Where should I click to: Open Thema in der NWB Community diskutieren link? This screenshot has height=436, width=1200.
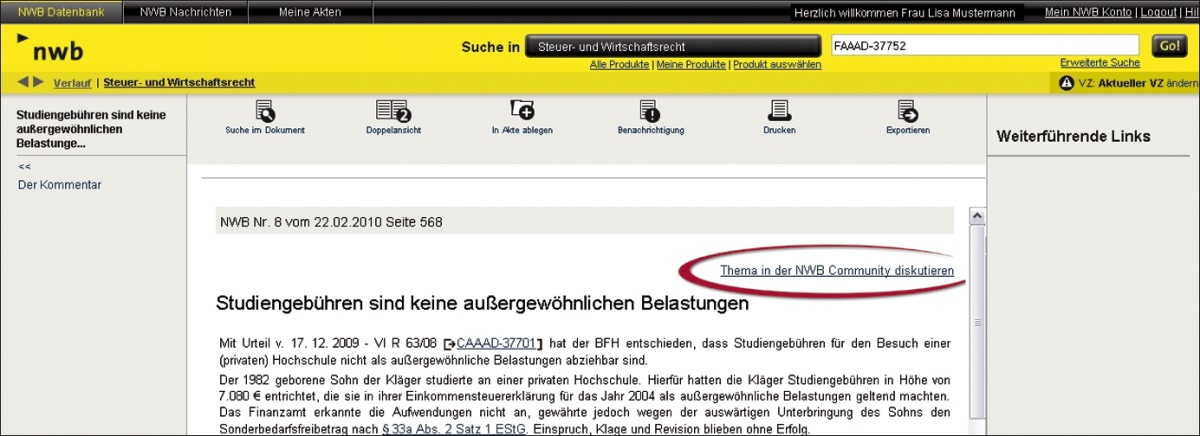[x=836, y=271]
